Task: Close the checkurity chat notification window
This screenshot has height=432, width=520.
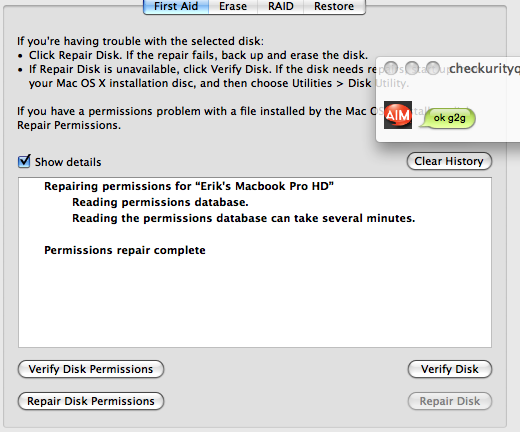Action: click(x=391, y=68)
